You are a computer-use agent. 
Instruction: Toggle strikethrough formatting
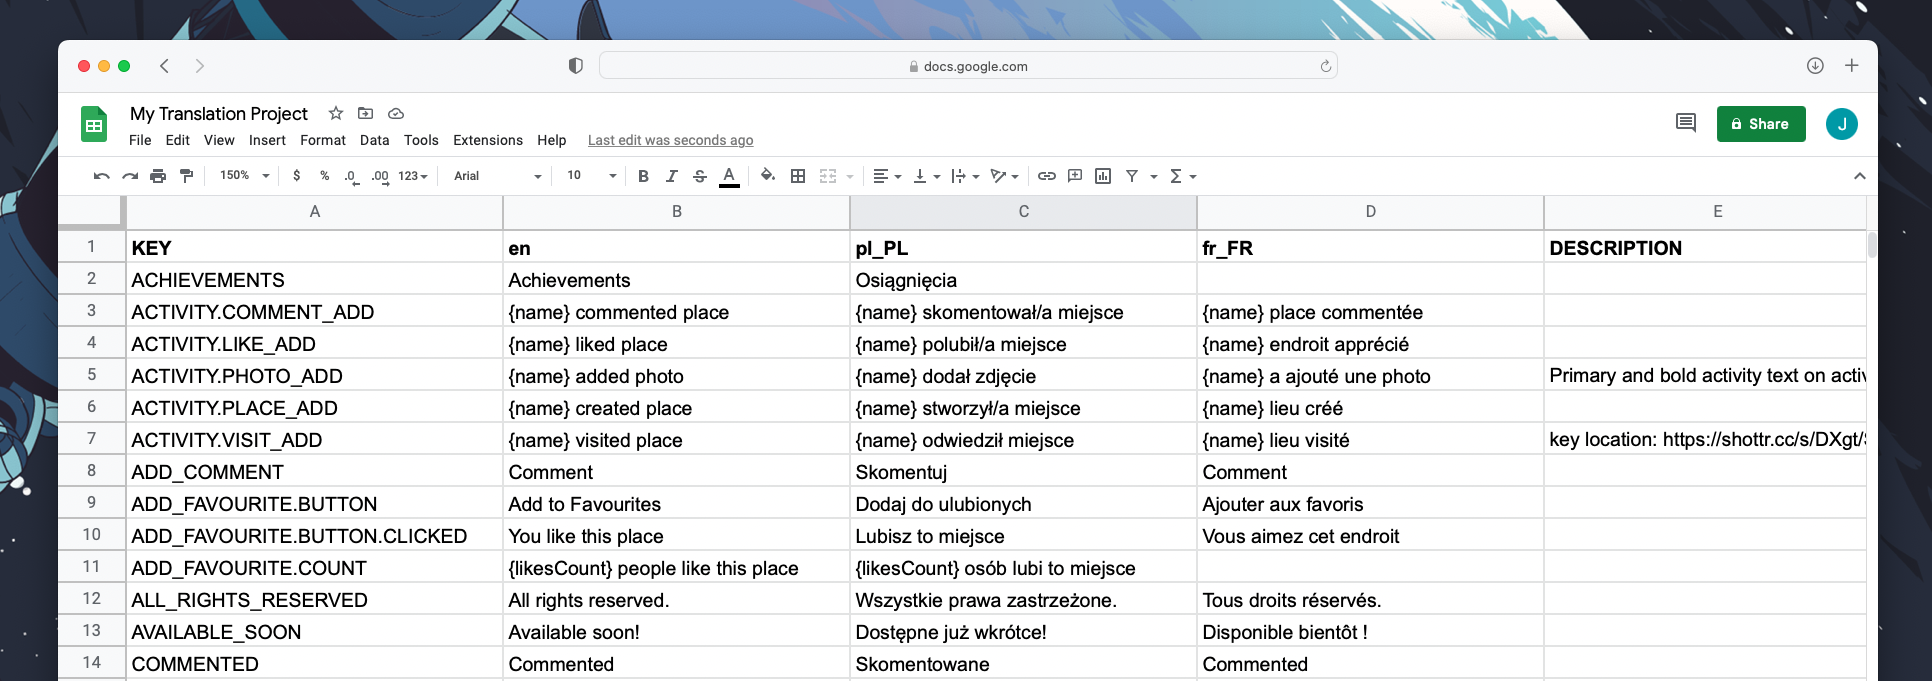pyautogui.click(x=700, y=176)
